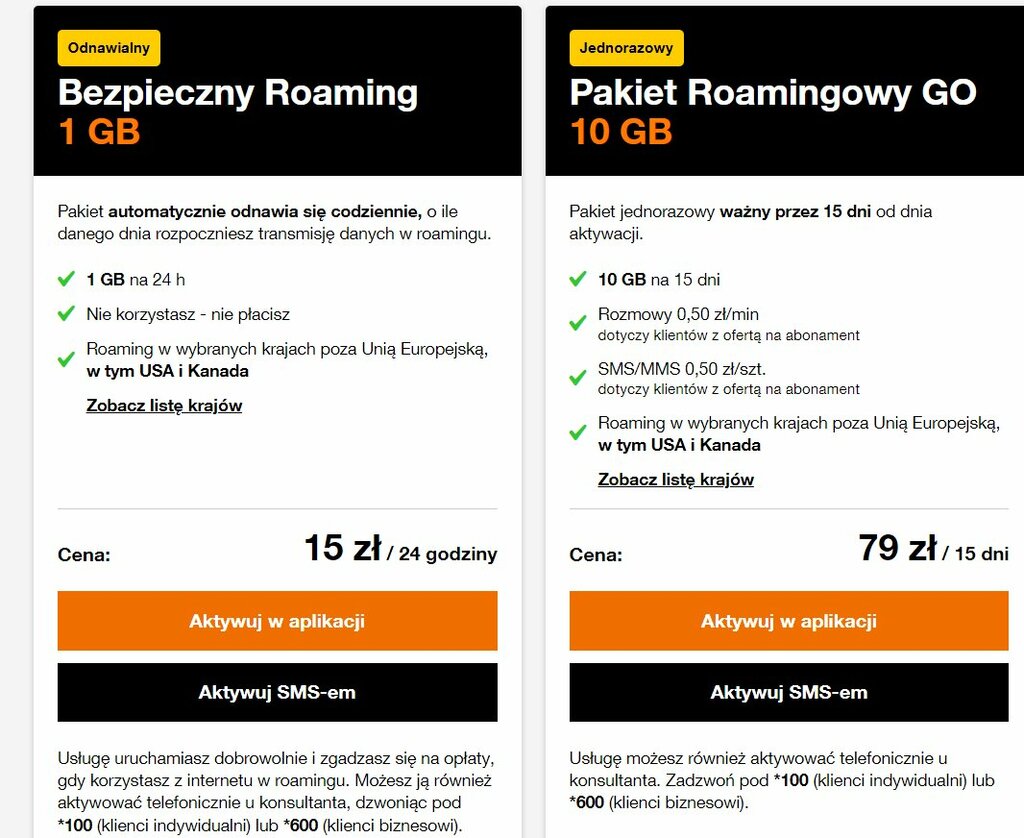The height and width of the screenshot is (838, 1024).
Task: Activate Pakiet Roamingowy GO 10 GB via SMS
Action: pos(789,692)
